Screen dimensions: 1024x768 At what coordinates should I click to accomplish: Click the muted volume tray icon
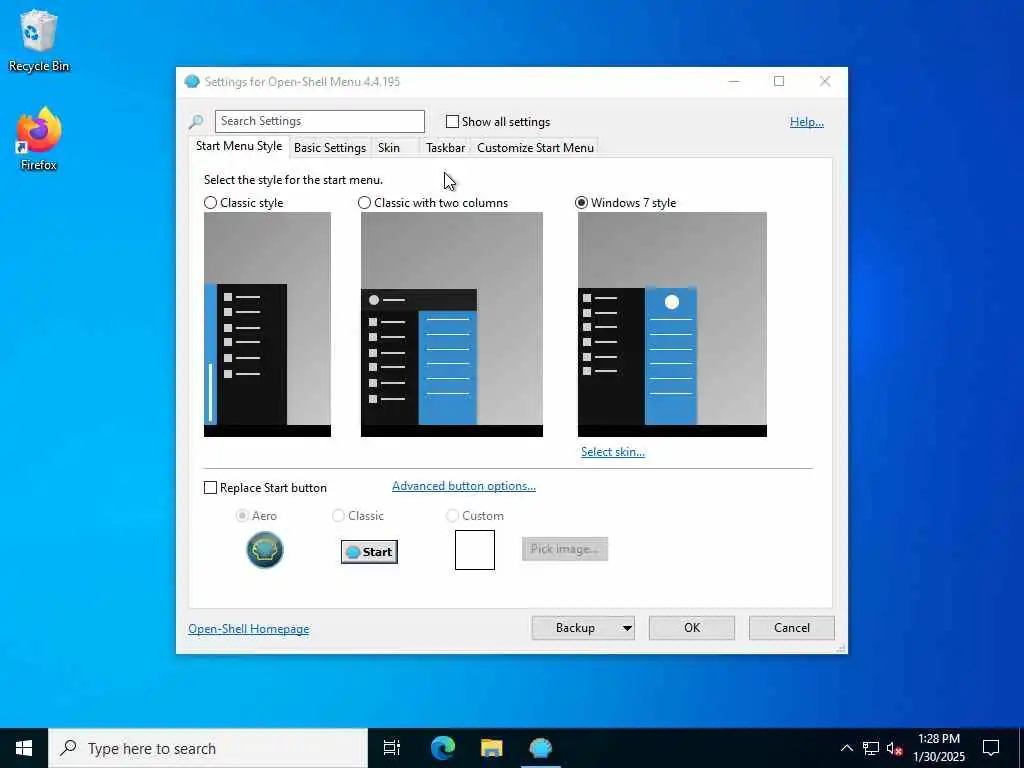click(x=894, y=748)
